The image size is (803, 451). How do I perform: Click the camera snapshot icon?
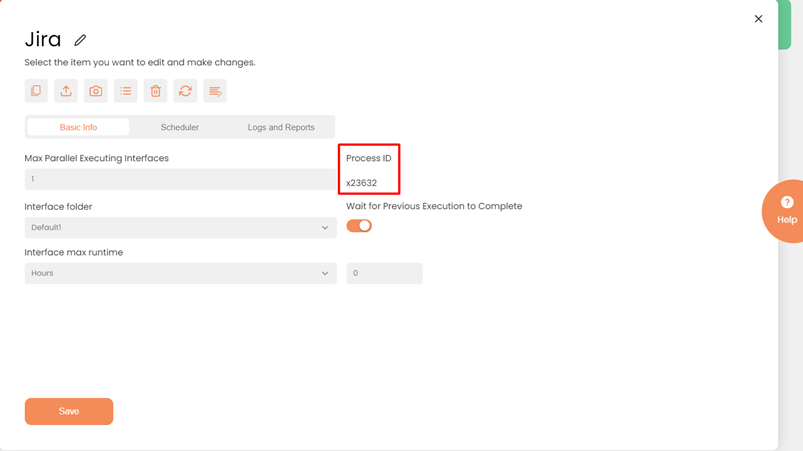click(96, 91)
